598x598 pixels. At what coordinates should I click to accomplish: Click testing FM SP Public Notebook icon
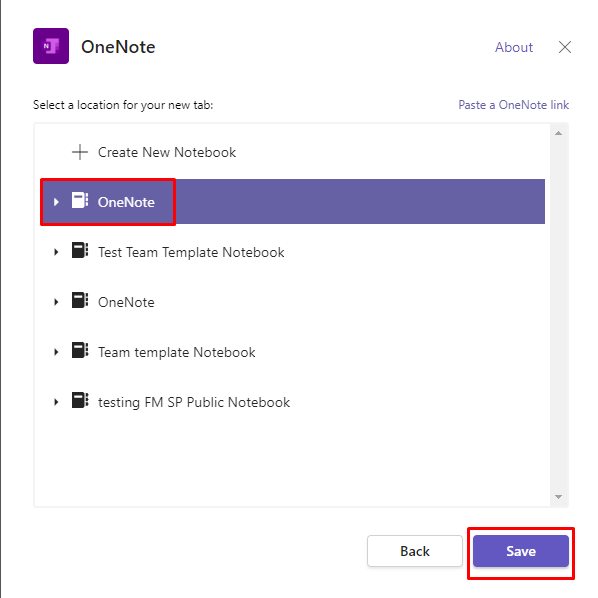[x=80, y=400]
